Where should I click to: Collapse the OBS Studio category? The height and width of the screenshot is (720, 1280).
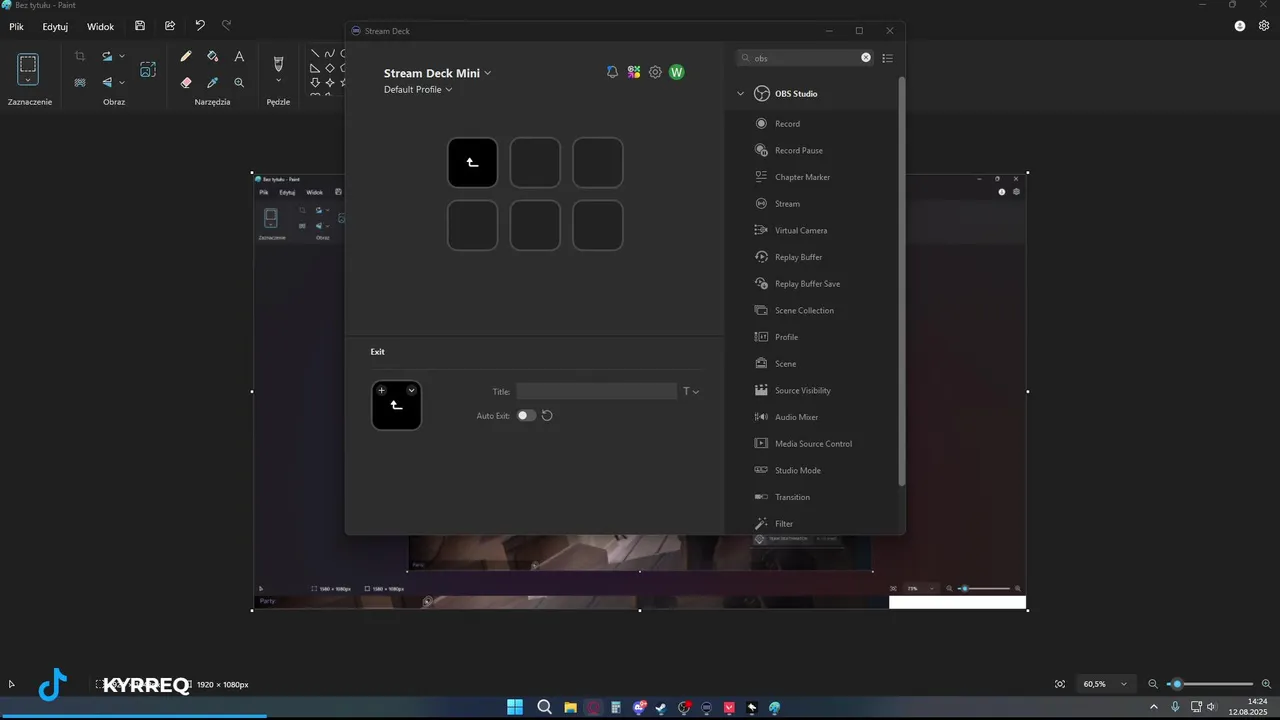[741, 94]
